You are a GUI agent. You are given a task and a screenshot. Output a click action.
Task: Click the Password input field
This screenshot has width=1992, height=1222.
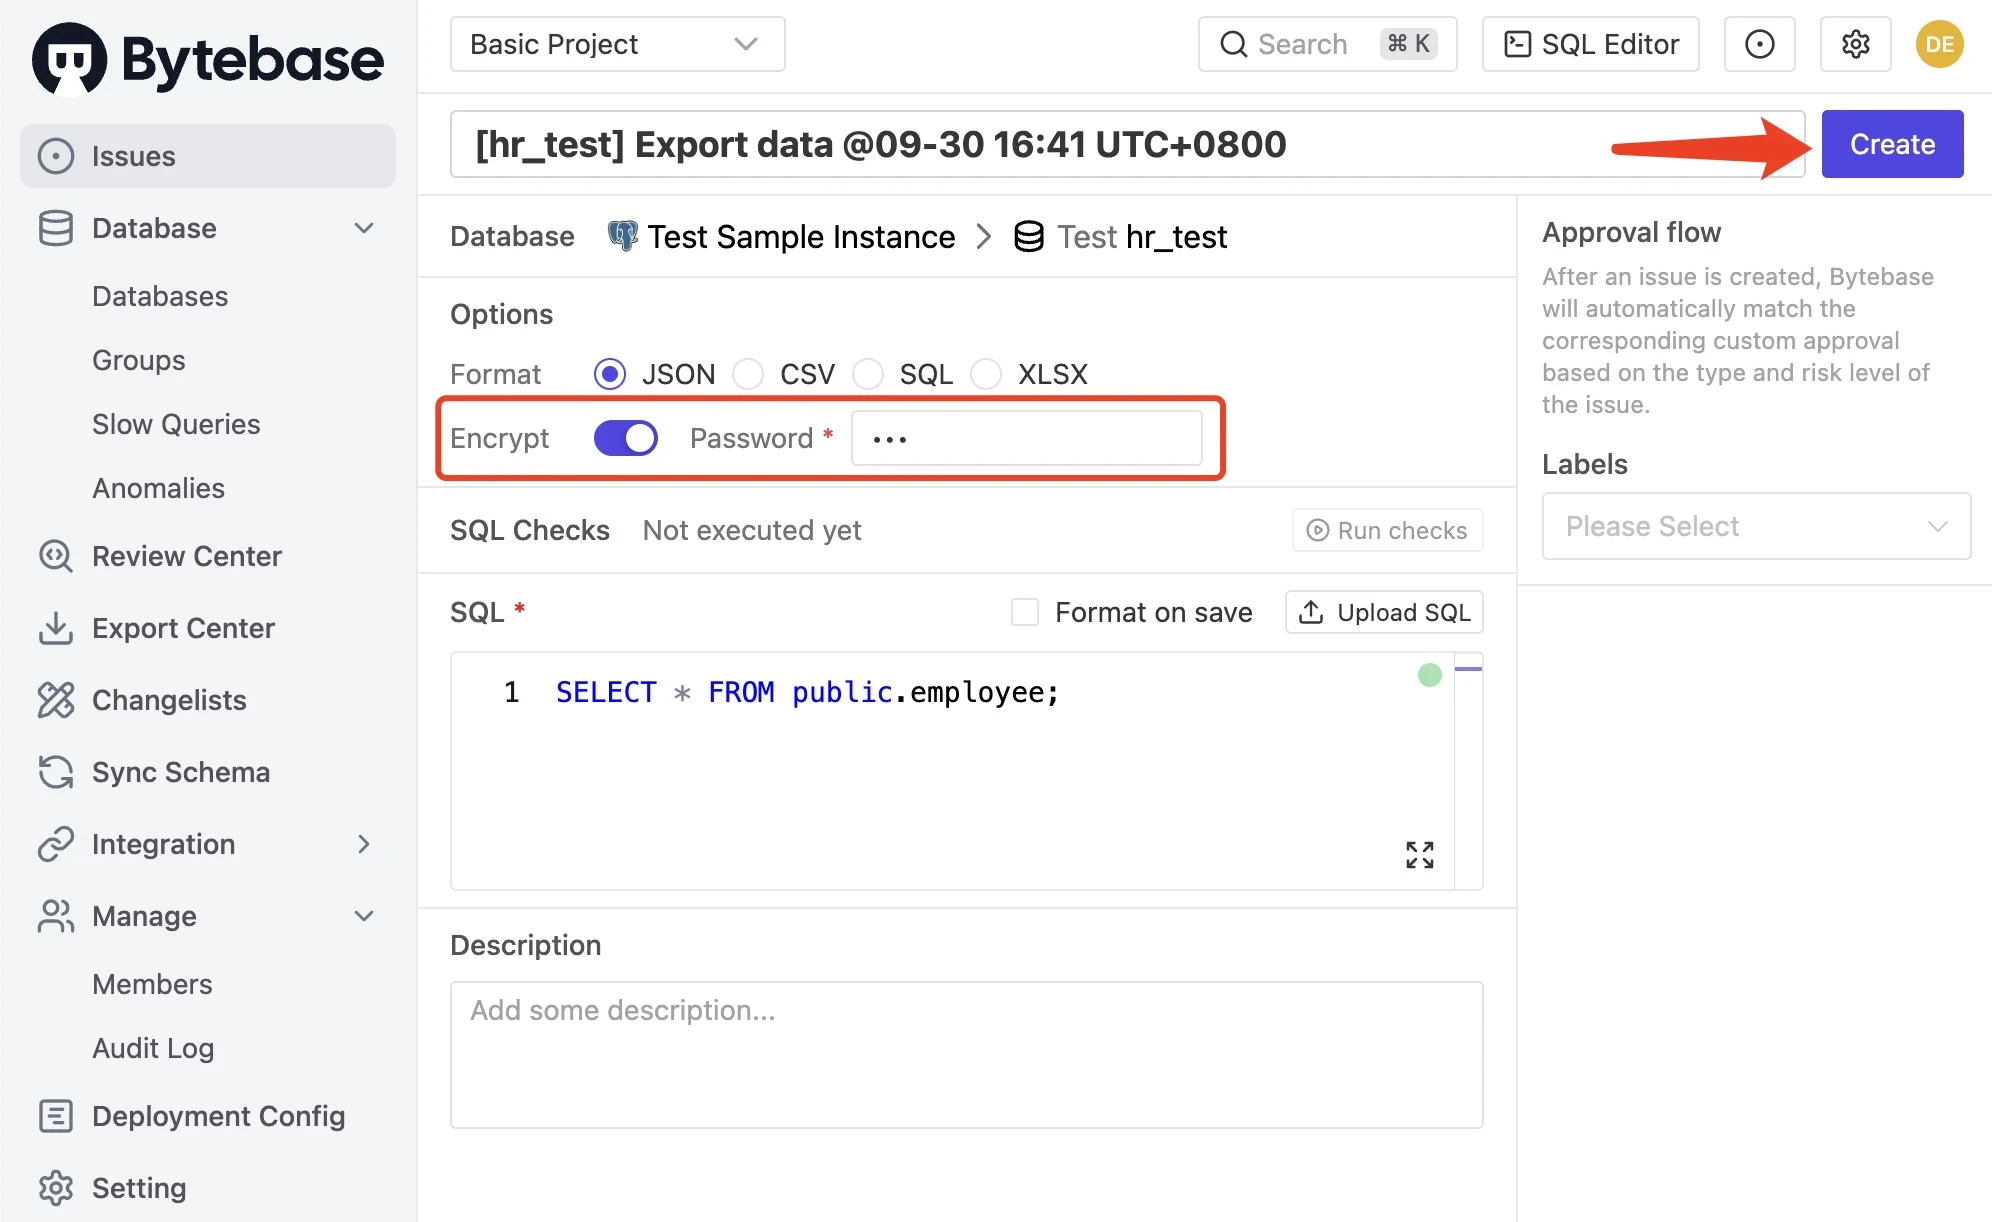1026,438
